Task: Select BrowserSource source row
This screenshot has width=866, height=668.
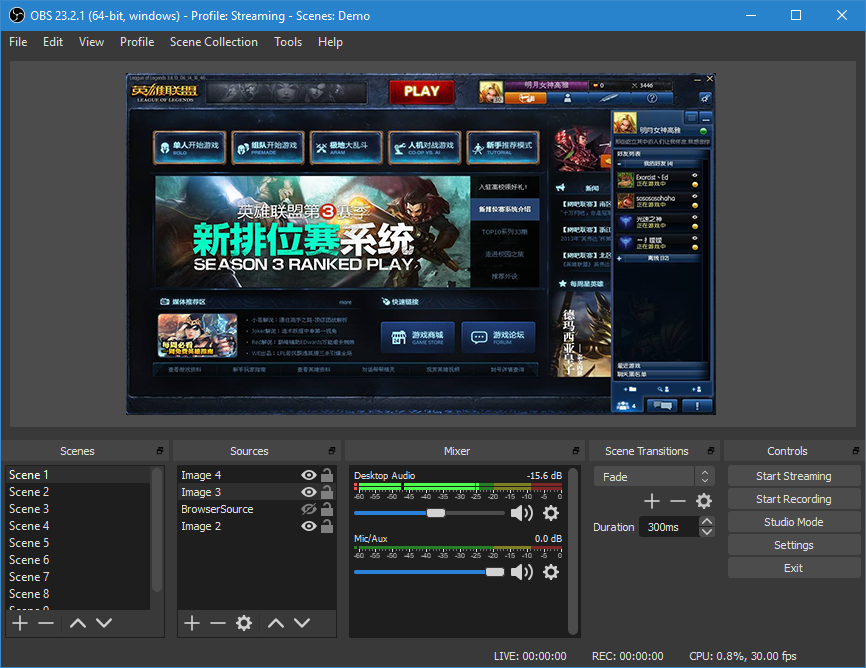Action: pyautogui.click(x=257, y=509)
